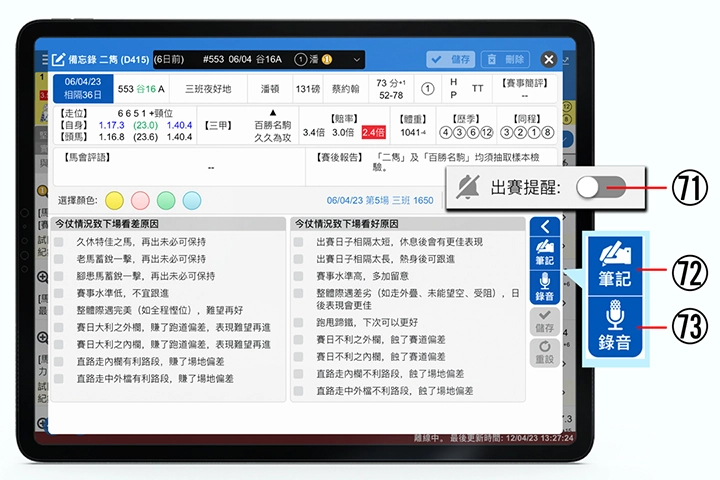This screenshot has width=720, height=480.
Task: Tick 賽事水準高,多加留意
Action: pyautogui.click(x=298, y=276)
